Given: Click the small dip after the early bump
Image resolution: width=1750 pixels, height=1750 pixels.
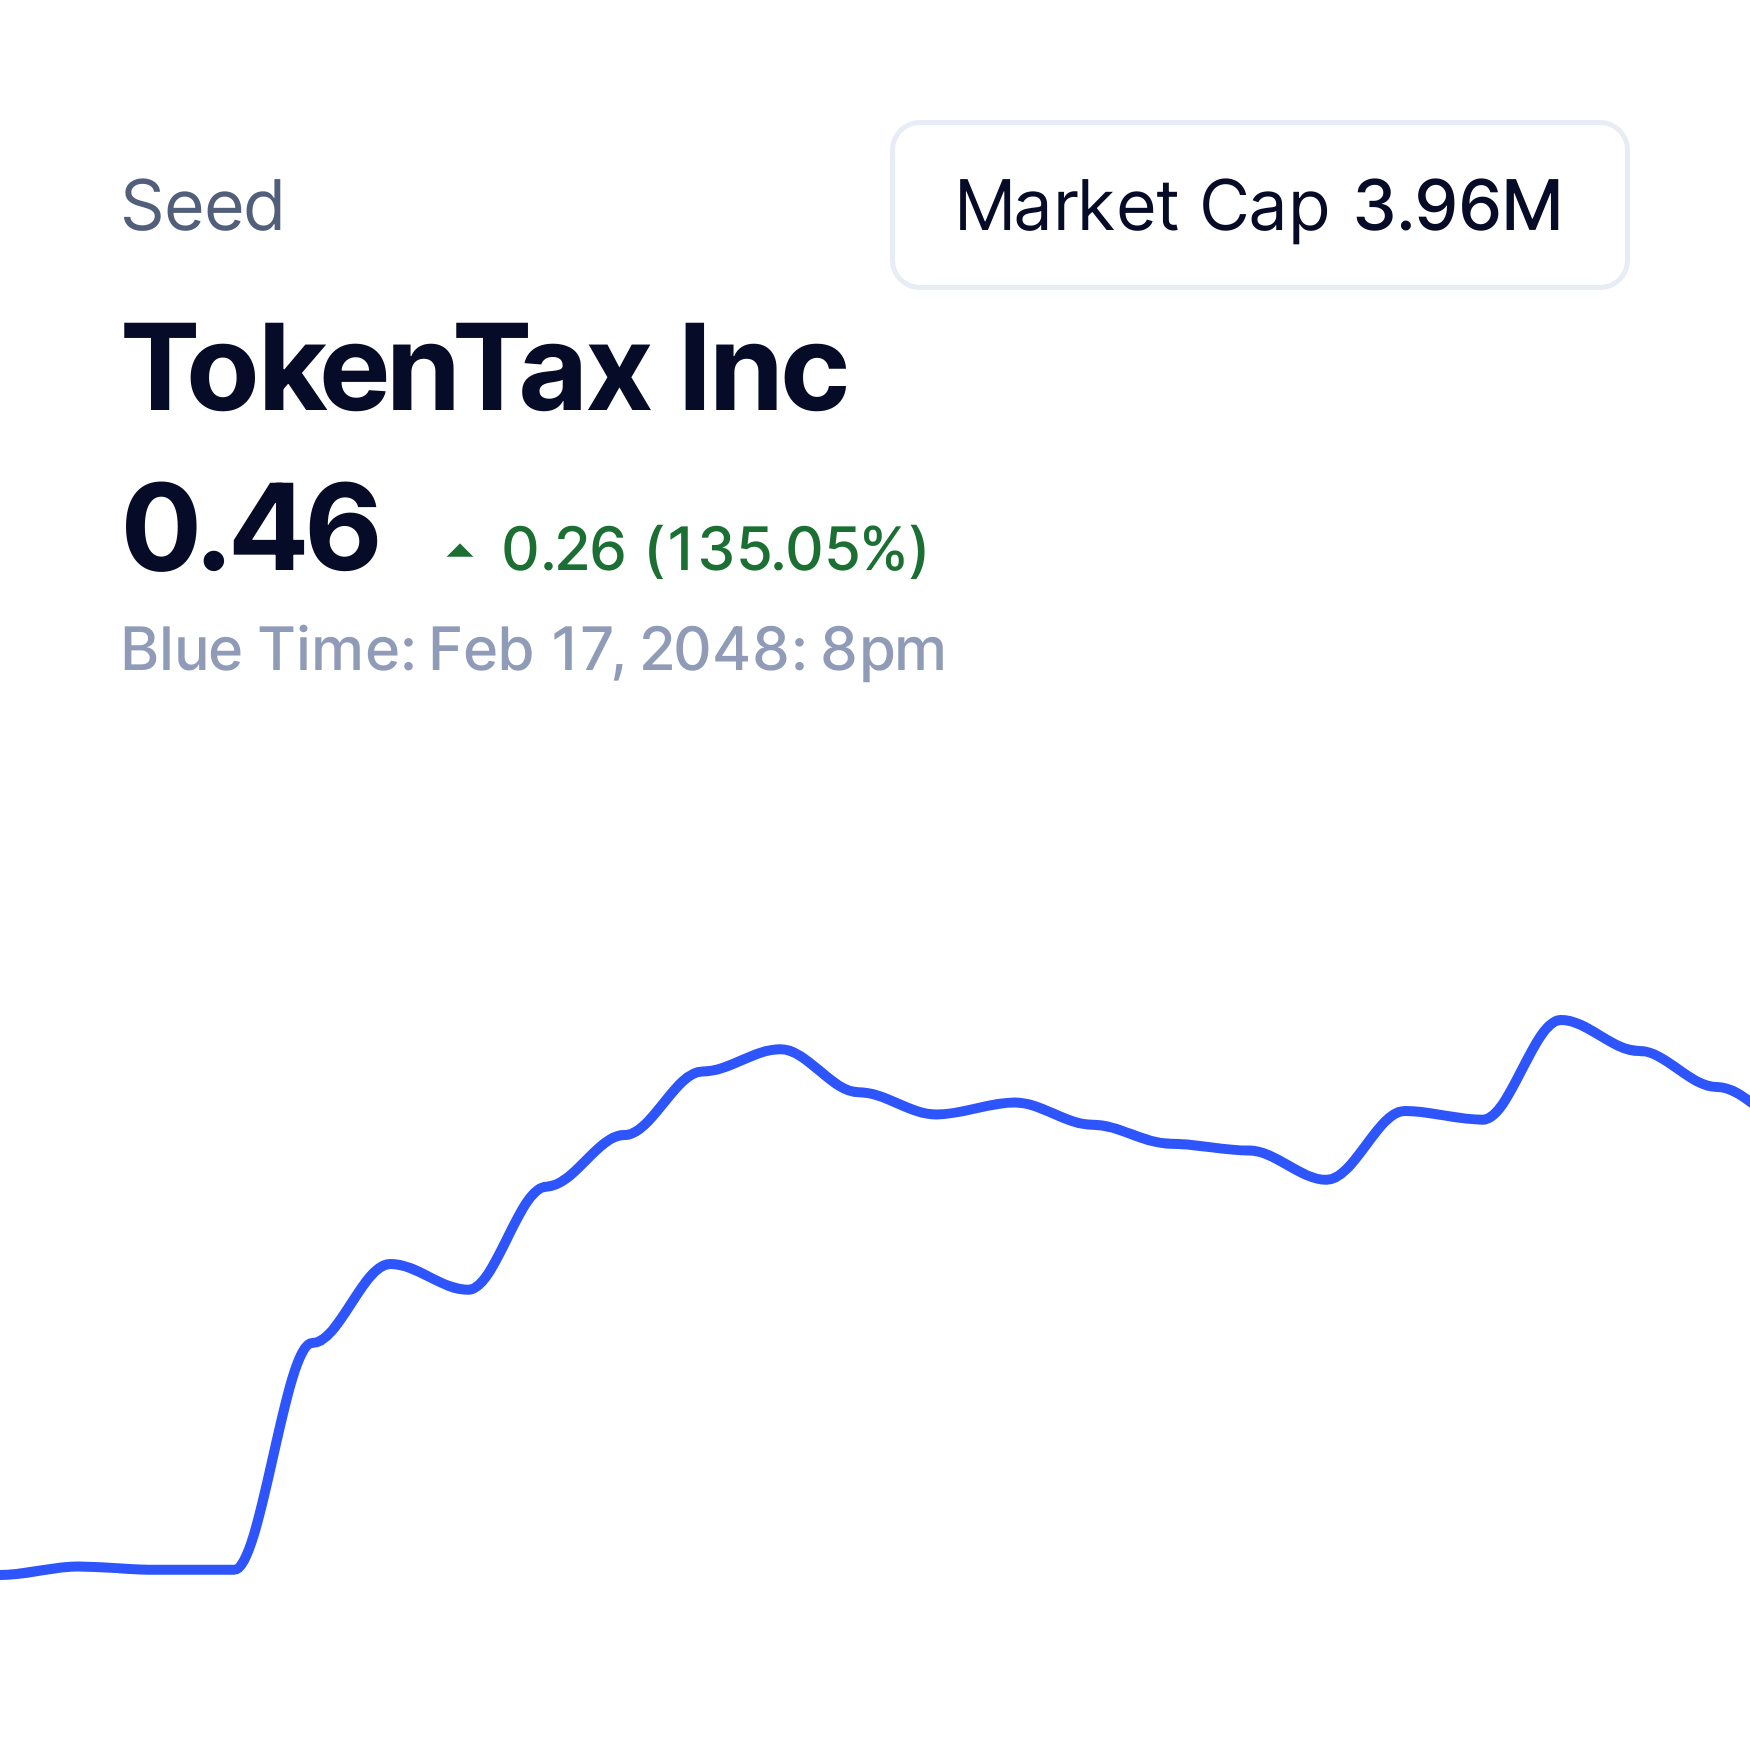Looking at the screenshot, I should (468, 1288).
